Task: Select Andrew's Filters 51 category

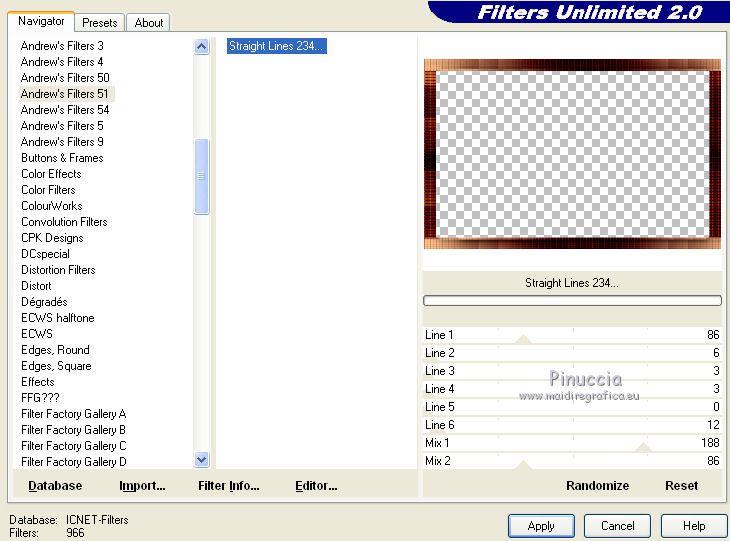Action: [x=65, y=94]
